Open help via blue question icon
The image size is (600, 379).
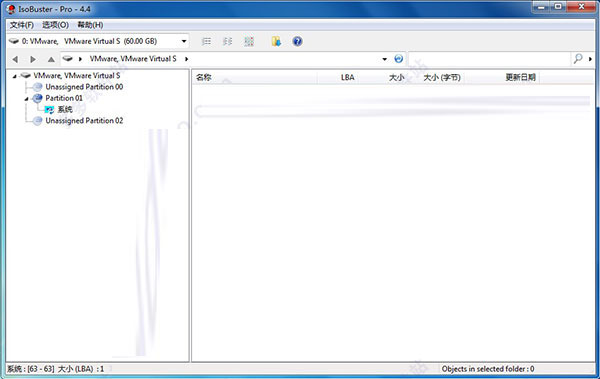tap(297, 41)
